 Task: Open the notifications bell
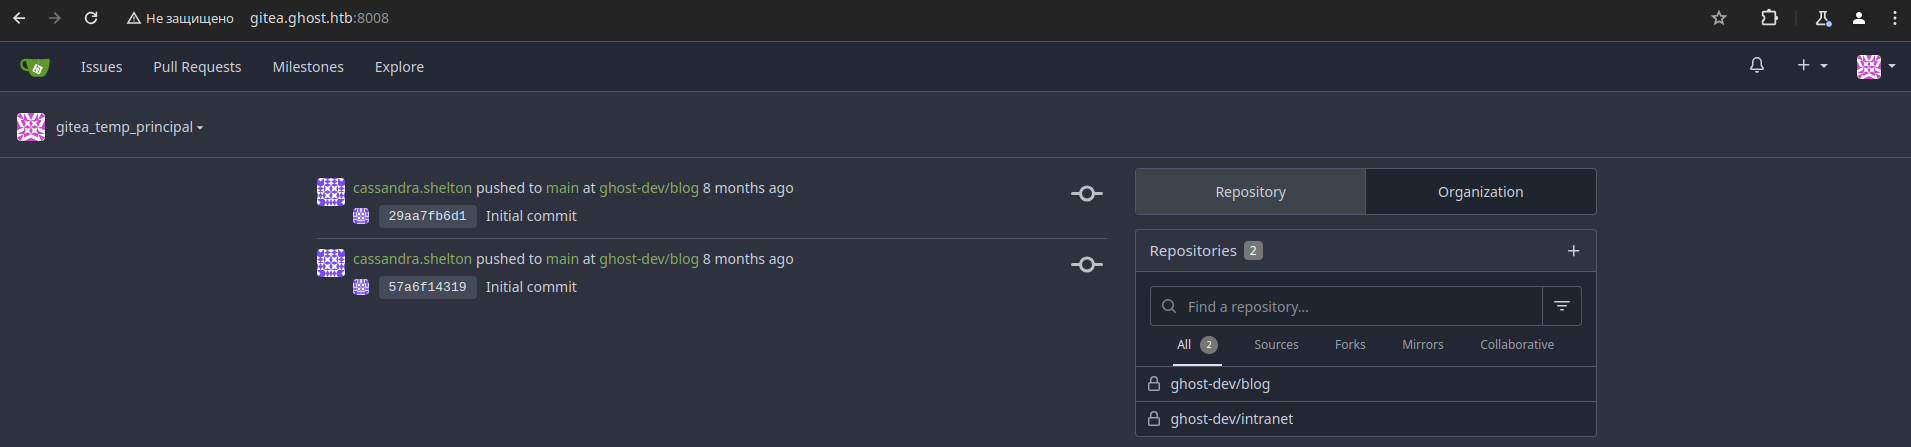click(x=1757, y=66)
